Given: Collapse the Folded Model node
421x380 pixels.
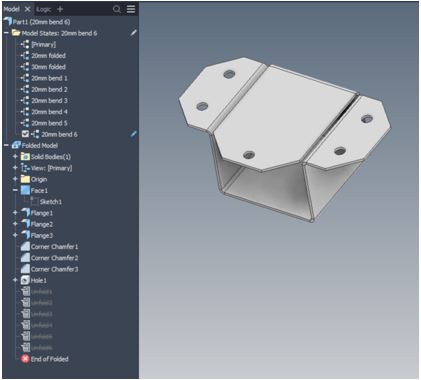Looking at the screenshot, I should point(6,145).
